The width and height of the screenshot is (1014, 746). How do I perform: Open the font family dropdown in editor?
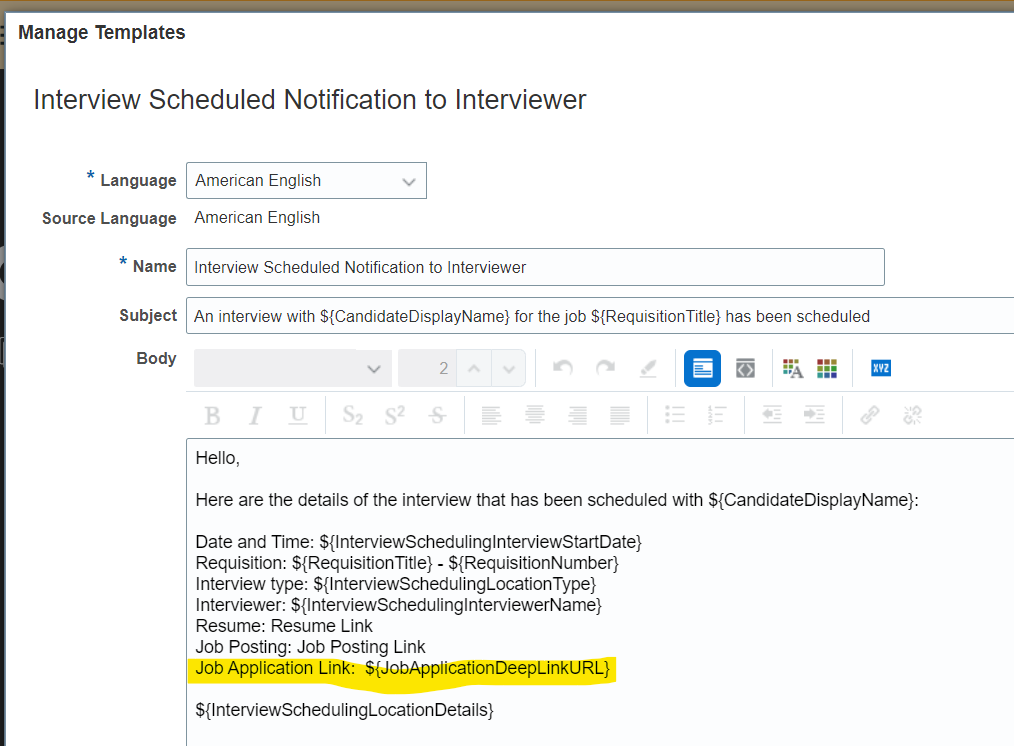pos(292,368)
